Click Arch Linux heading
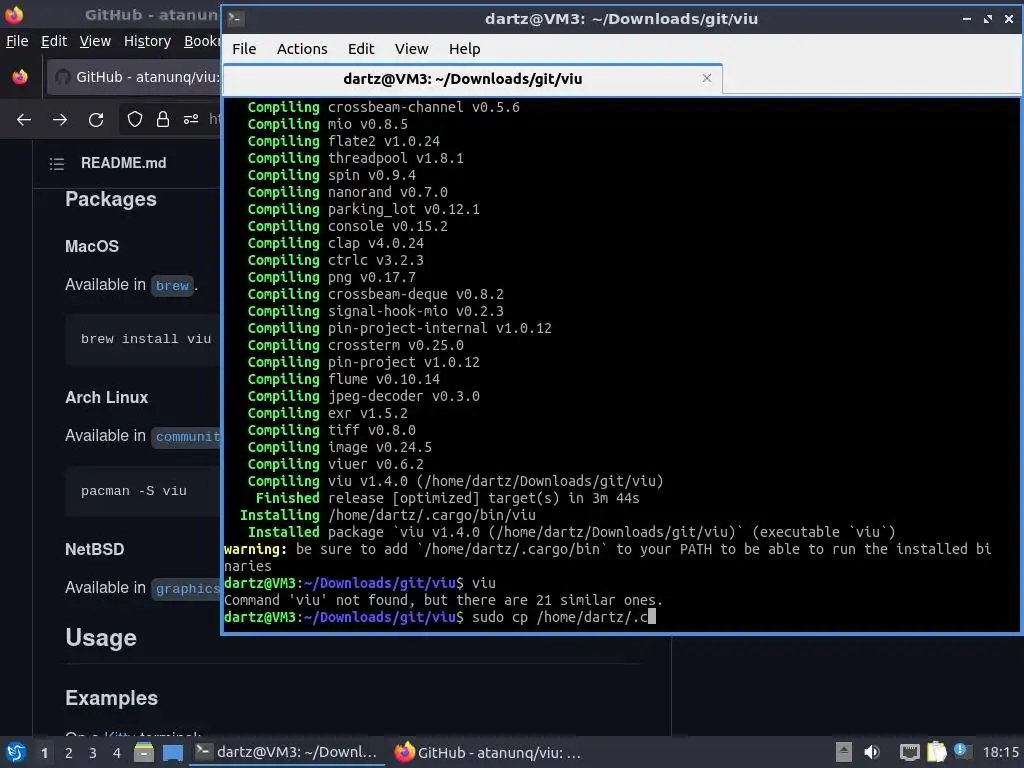1024x768 pixels. click(106, 397)
